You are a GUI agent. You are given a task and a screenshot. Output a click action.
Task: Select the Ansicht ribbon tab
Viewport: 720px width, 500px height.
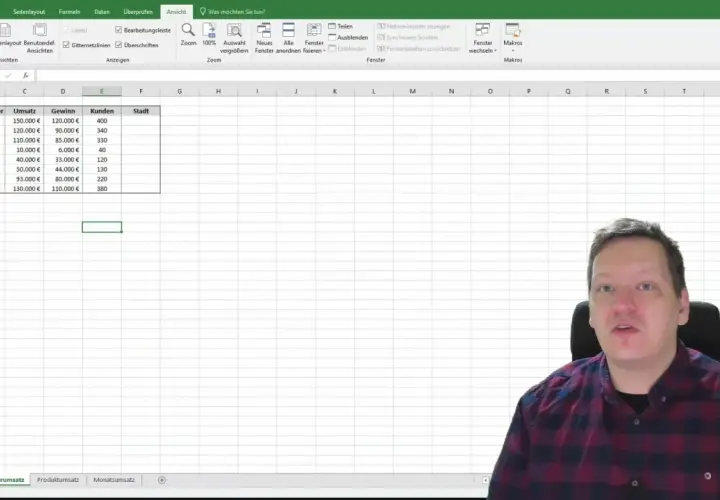pos(176,12)
